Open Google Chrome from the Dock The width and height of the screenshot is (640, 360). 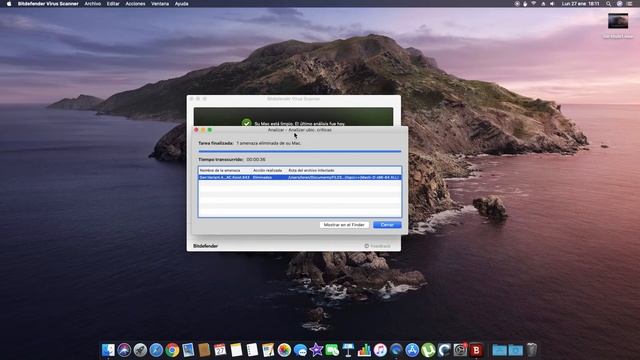pos(172,350)
